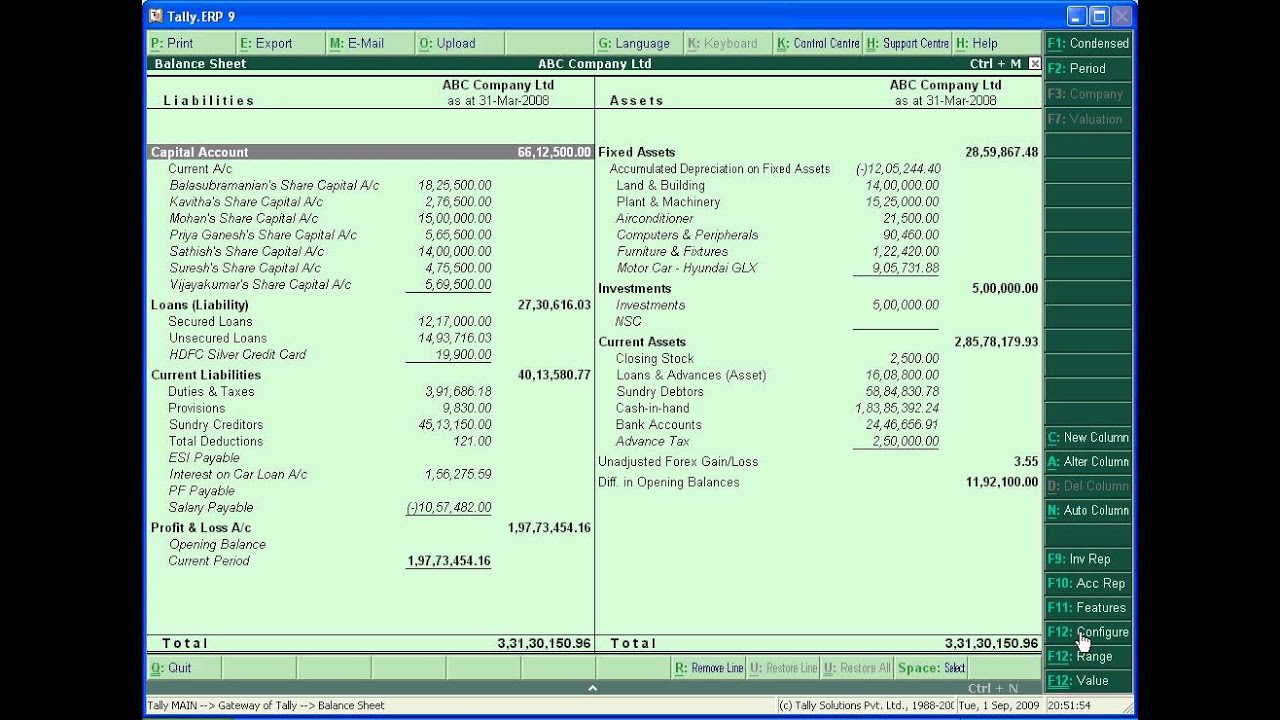This screenshot has height=720, width=1280.
Task: Open the Control Centre
Action: click(x=818, y=43)
